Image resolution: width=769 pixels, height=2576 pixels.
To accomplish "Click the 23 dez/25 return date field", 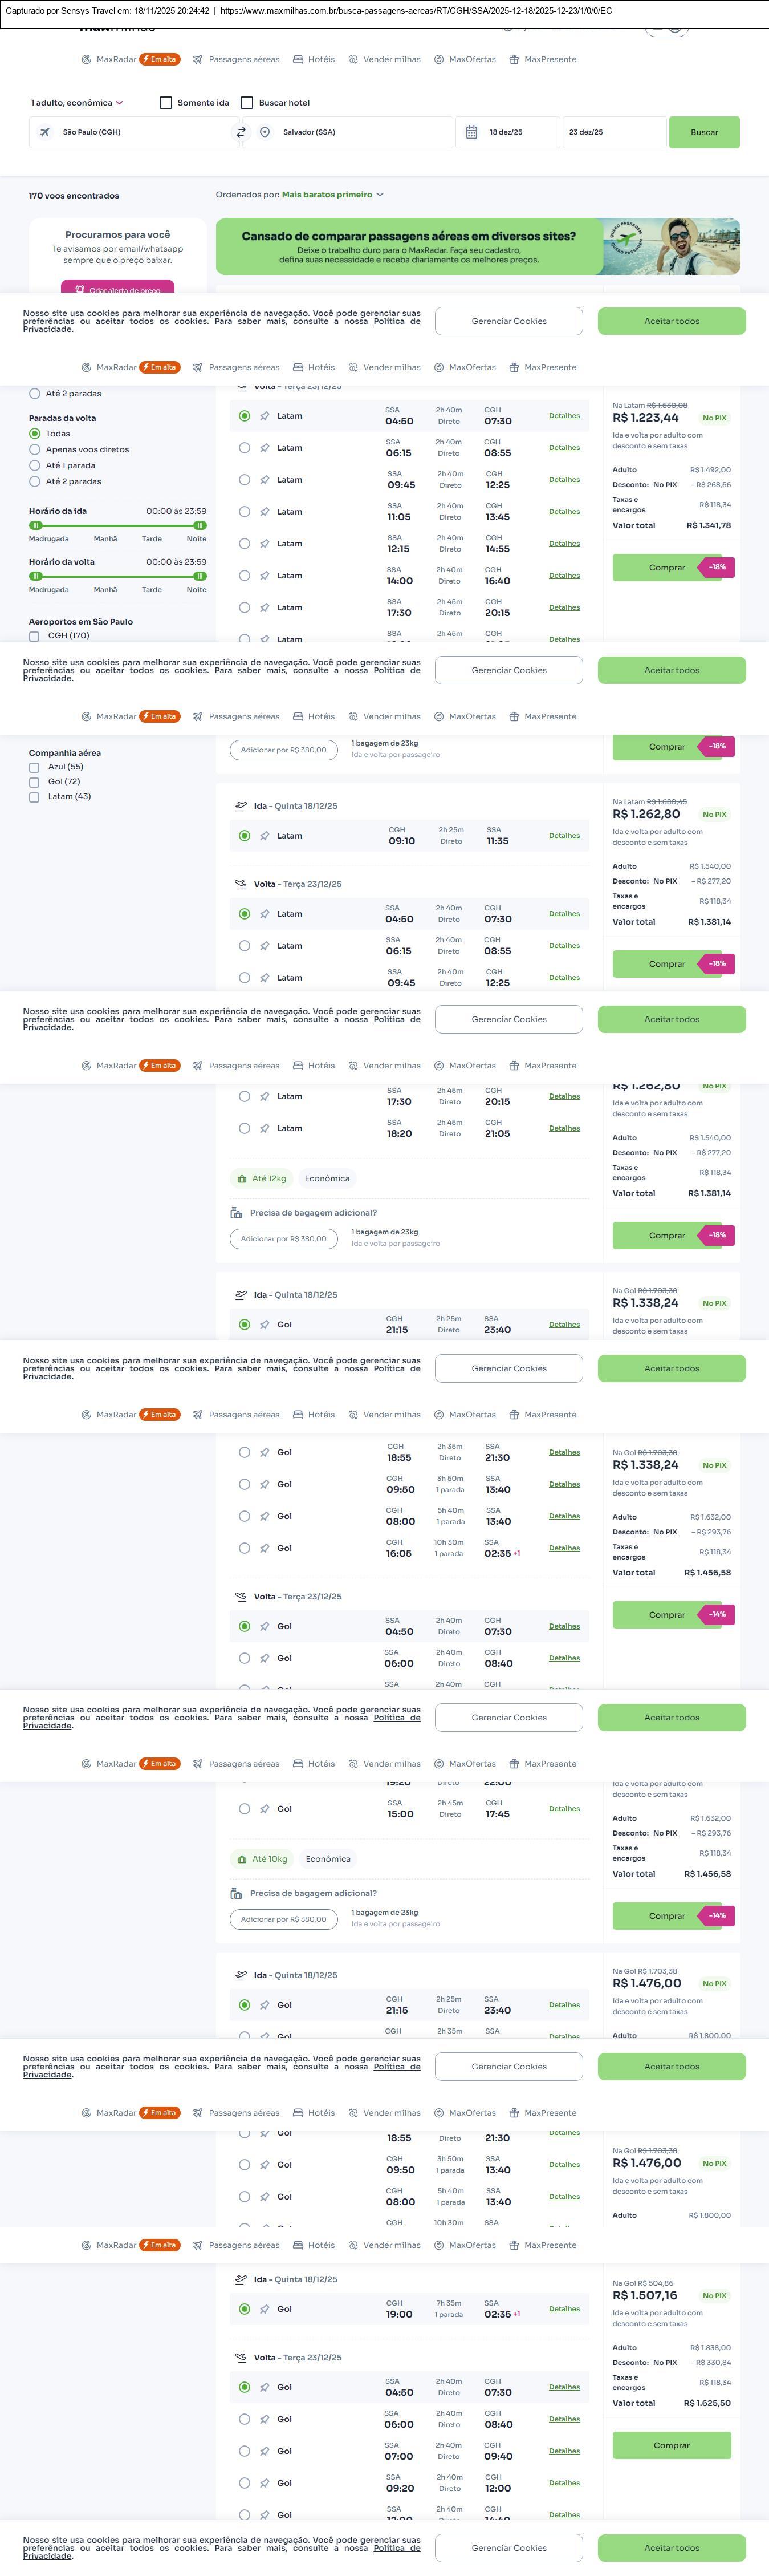I will tap(612, 132).
